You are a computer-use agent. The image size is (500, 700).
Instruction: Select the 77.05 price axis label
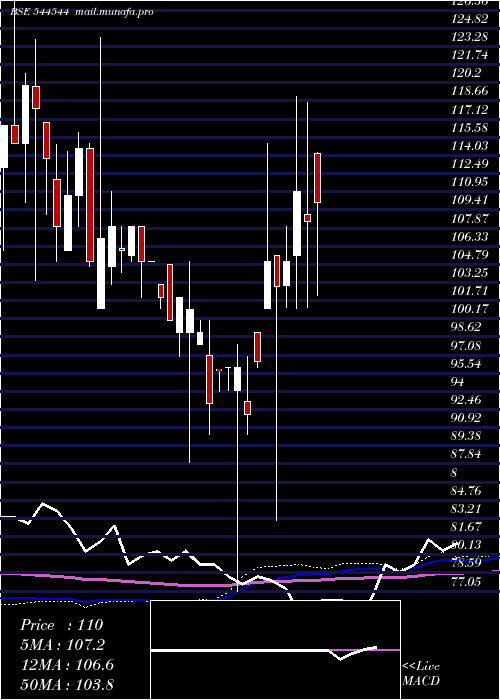(x=466, y=581)
